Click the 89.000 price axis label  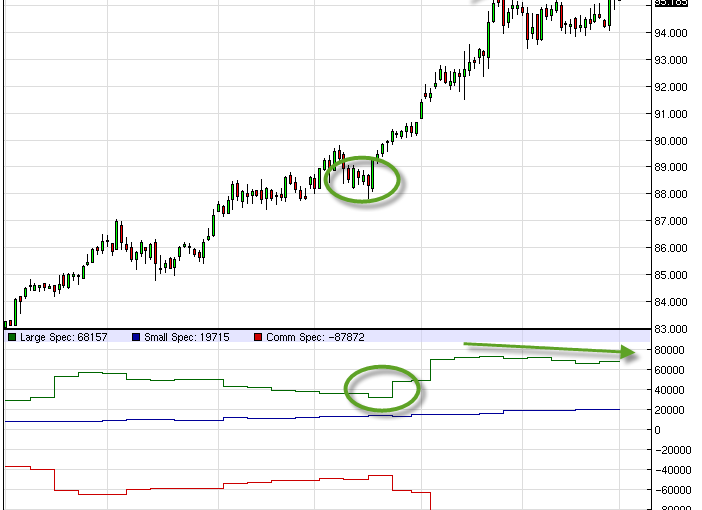click(671, 167)
